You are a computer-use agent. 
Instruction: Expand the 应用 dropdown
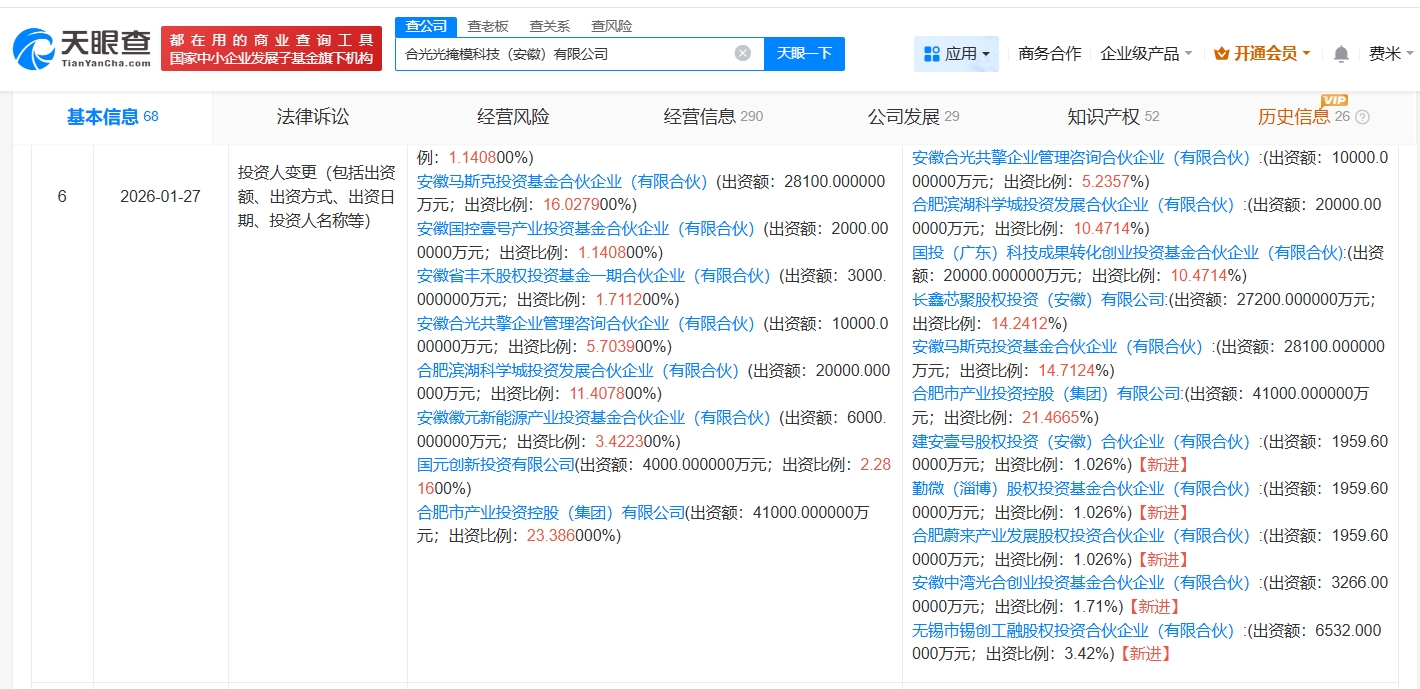tap(986, 54)
